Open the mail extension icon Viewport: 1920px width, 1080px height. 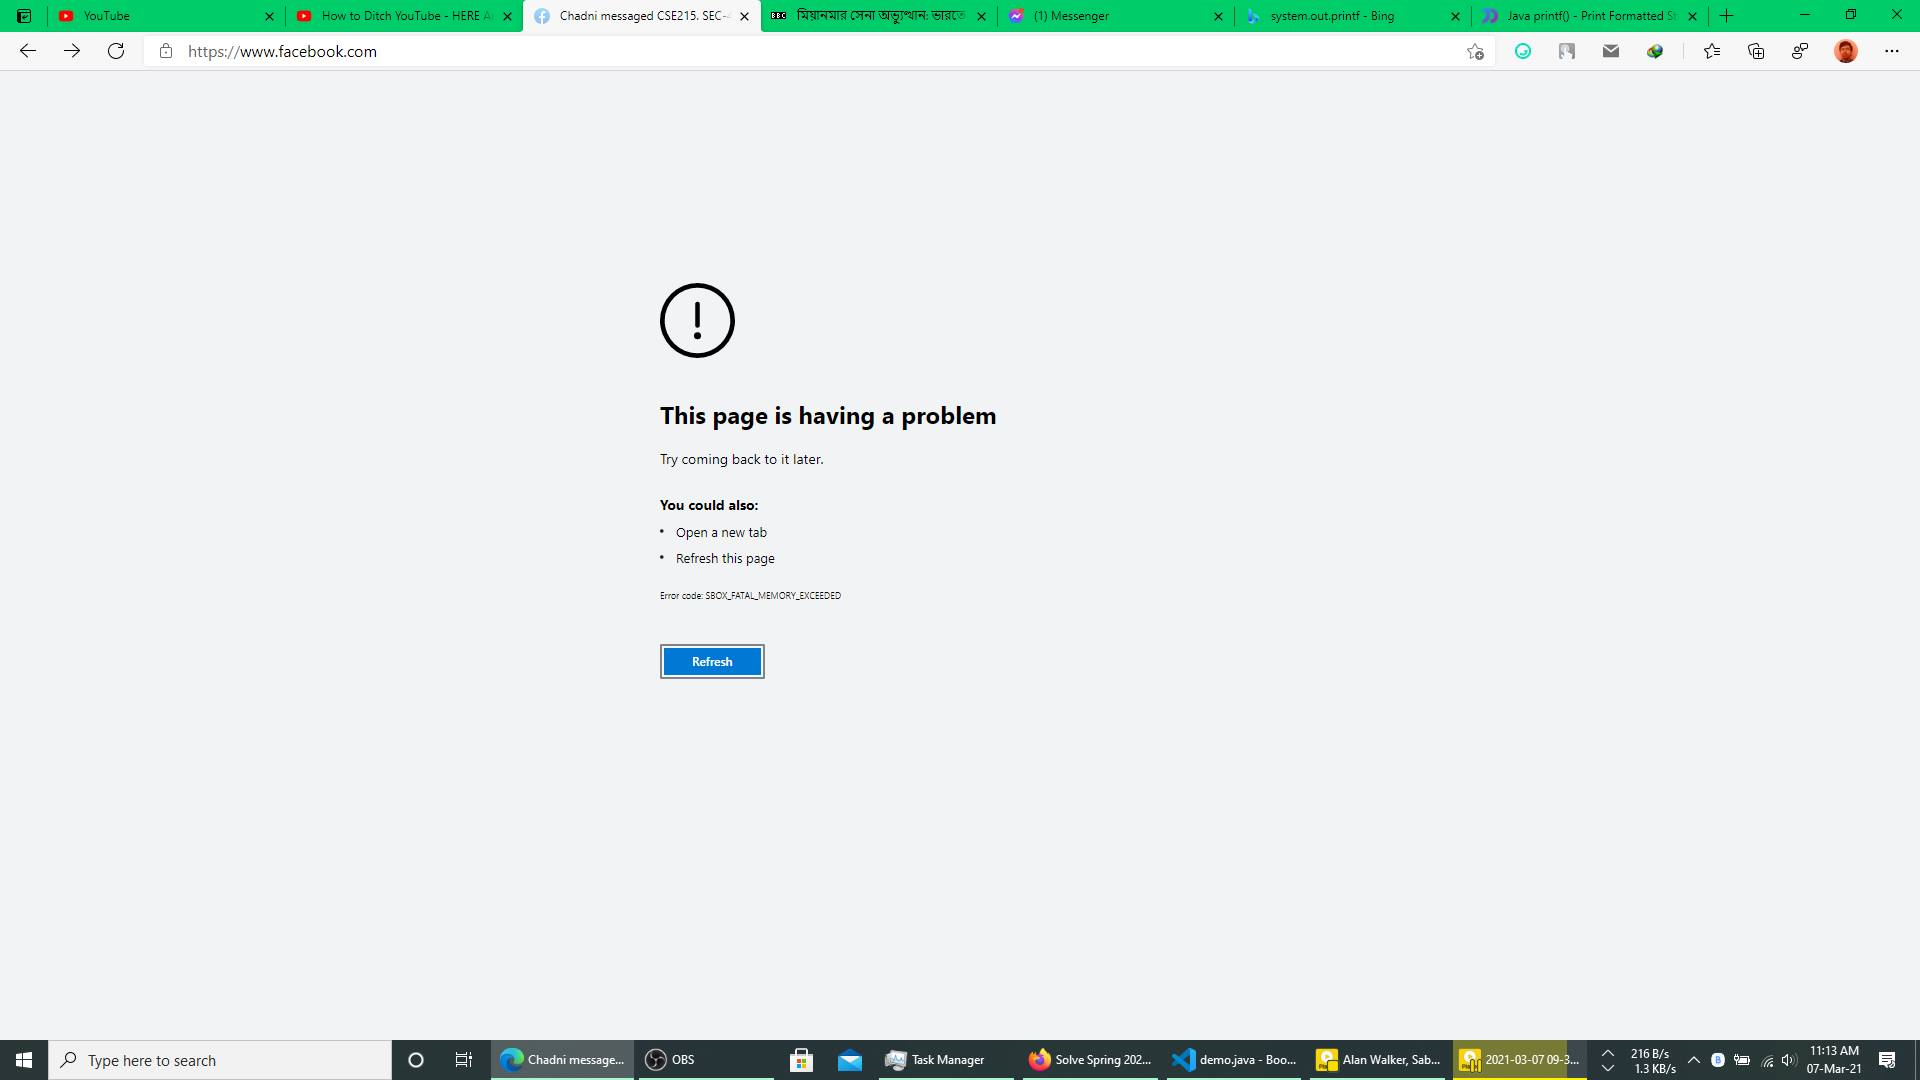click(x=1610, y=51)
